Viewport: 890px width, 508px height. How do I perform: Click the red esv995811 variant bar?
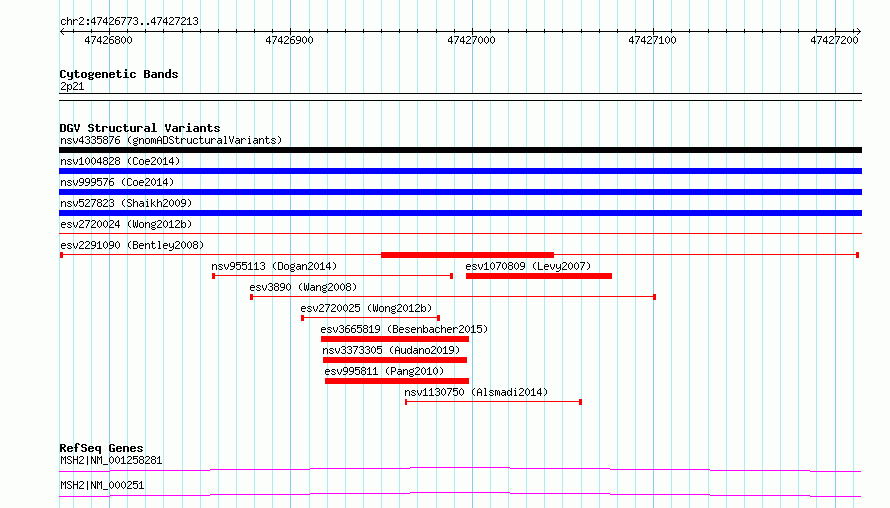point(397,381)
